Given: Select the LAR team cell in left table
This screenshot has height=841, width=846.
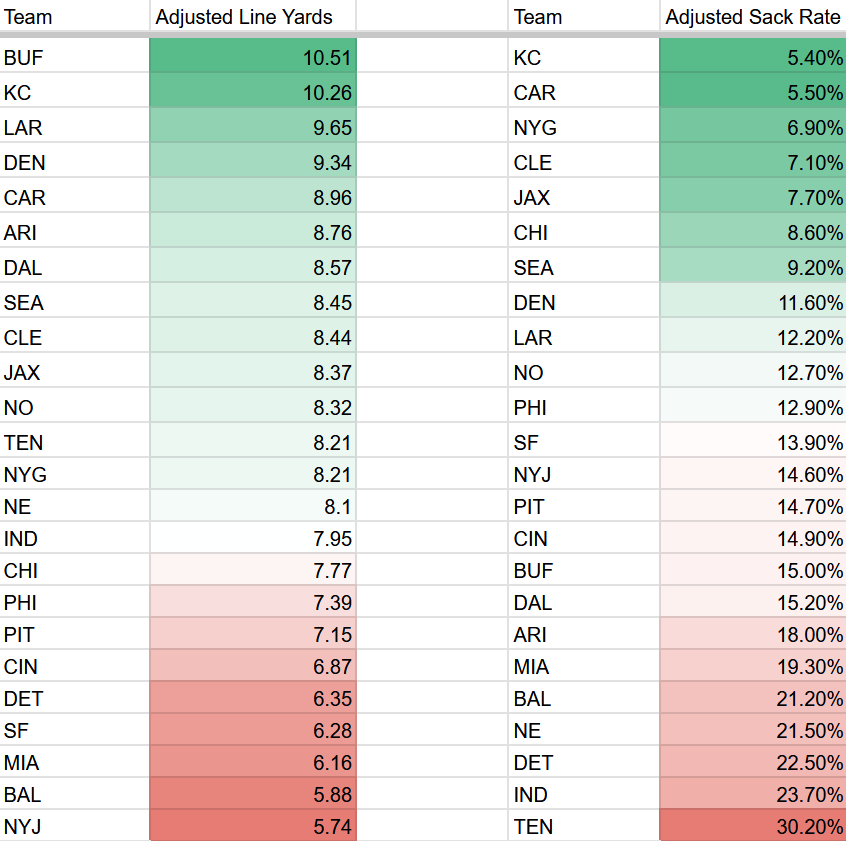Looking at the screenshot, I should tap(75, 128).
